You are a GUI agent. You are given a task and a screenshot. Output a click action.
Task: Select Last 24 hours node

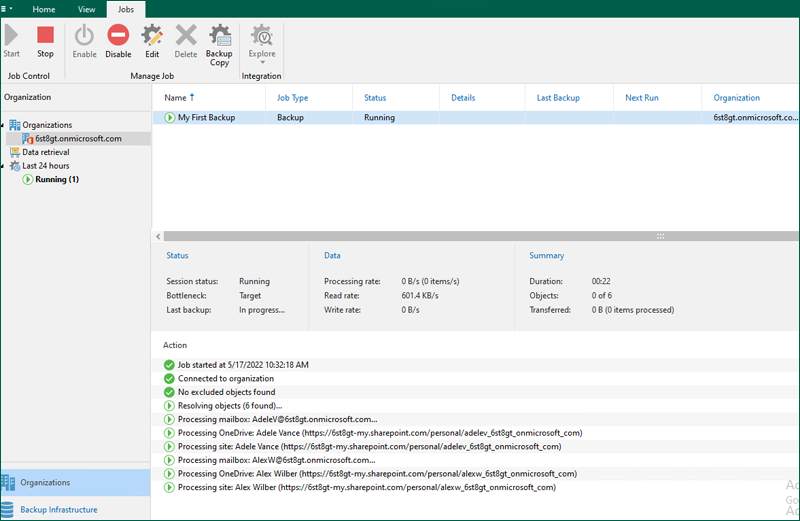pos(45,166)
